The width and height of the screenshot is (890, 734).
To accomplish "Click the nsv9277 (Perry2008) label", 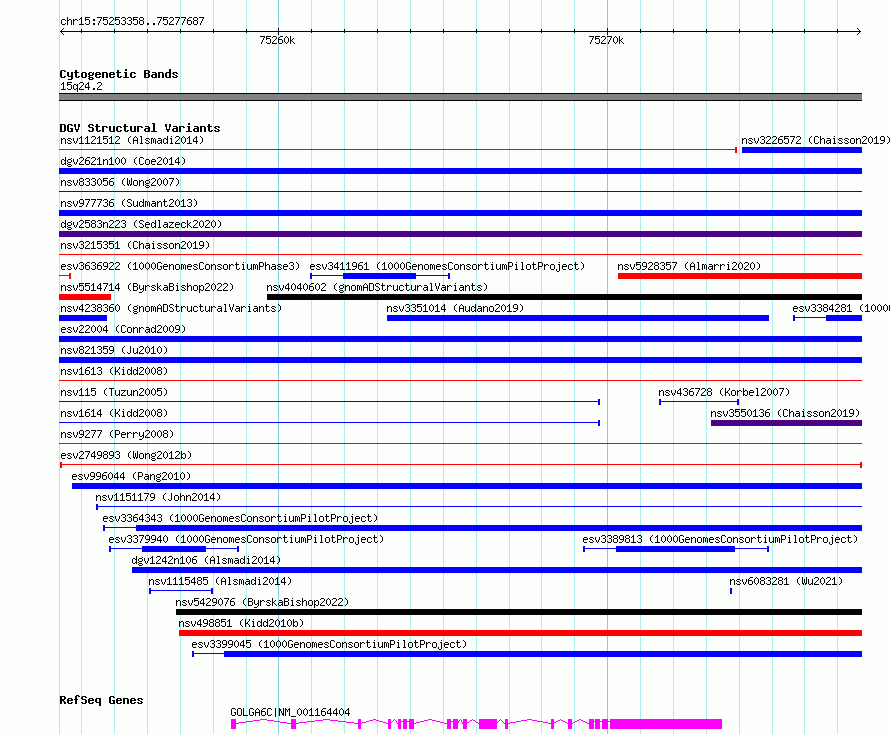I will point(117,434).
